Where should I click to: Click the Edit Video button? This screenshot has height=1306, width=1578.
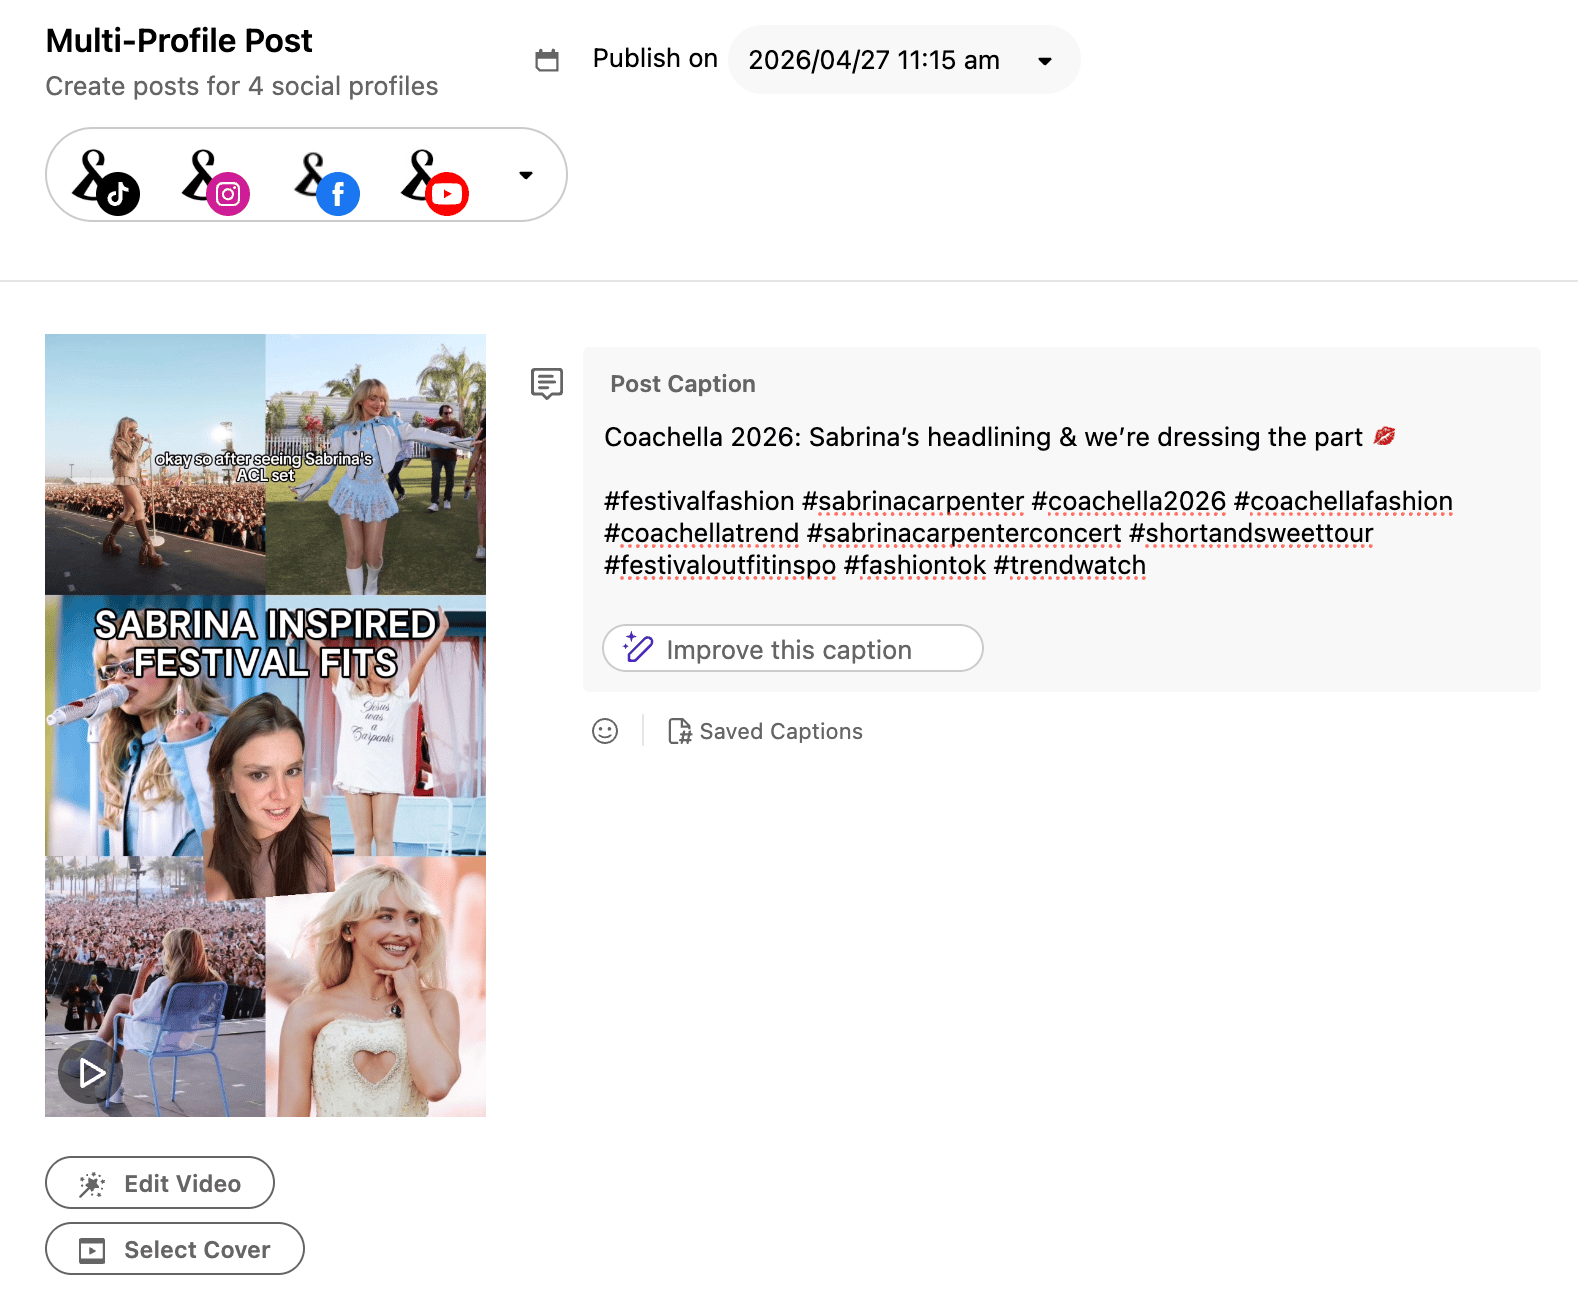click(x=160, y=1183)
